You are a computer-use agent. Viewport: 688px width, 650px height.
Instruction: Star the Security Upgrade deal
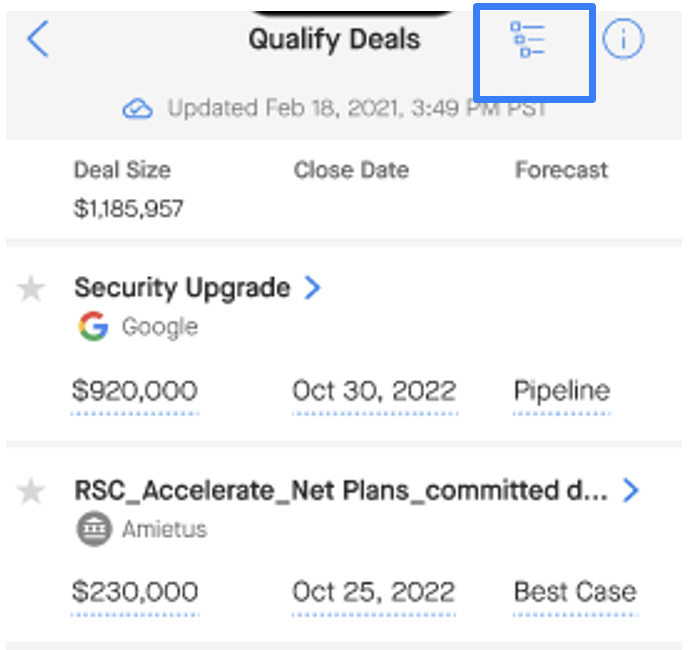[31, 288]
